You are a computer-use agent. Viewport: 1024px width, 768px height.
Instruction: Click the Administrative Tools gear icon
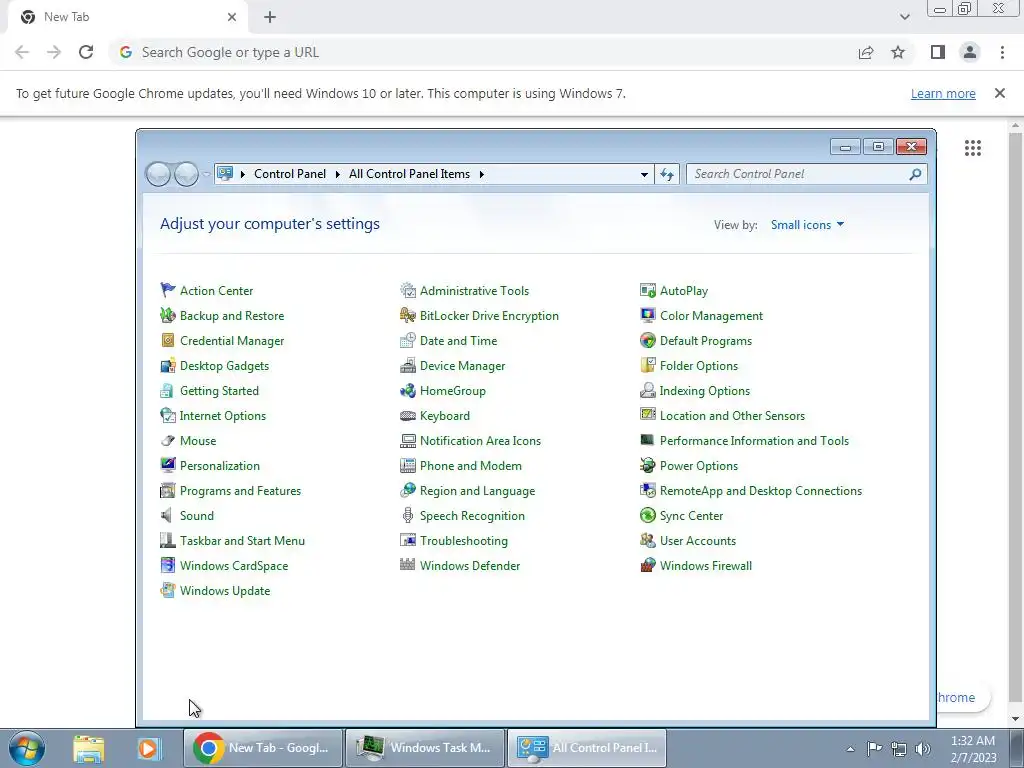pos(408,290)
